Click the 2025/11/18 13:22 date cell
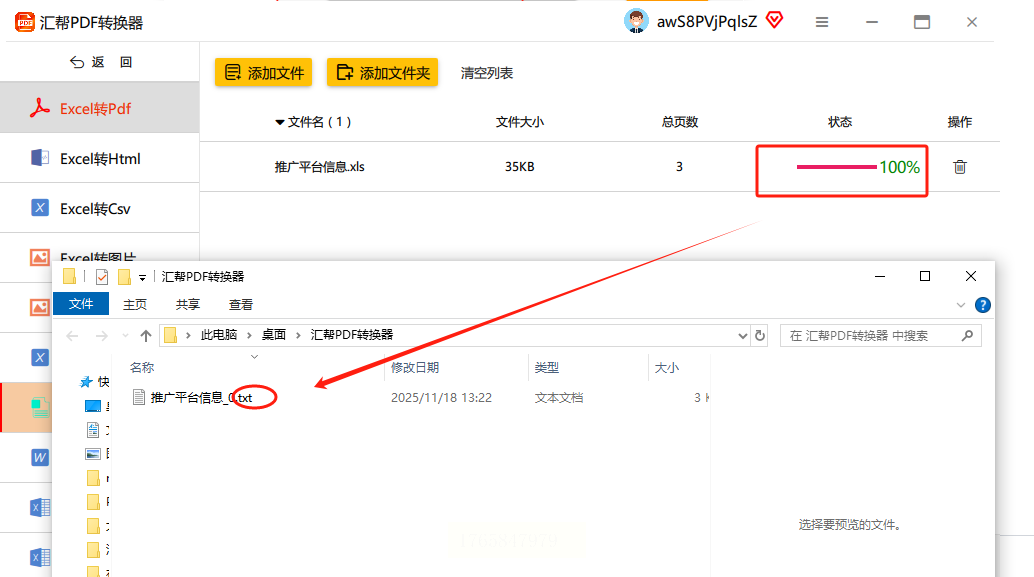 441,398
